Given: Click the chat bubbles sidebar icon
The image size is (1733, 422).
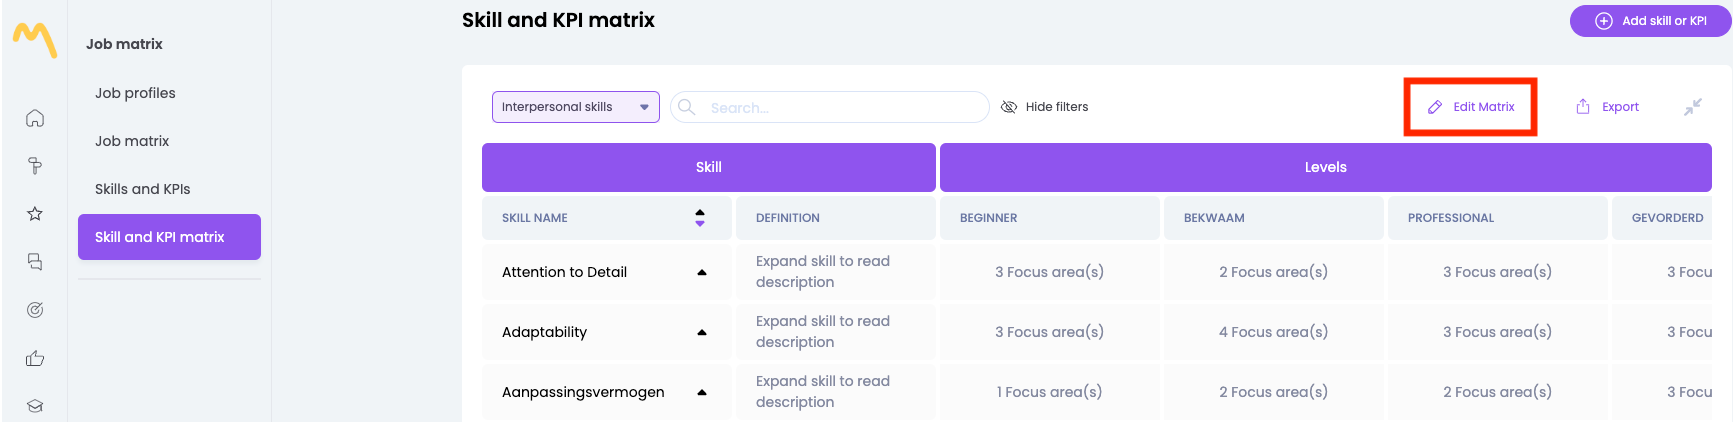Looking at the screenshot, I should click(x=35, y=262).
